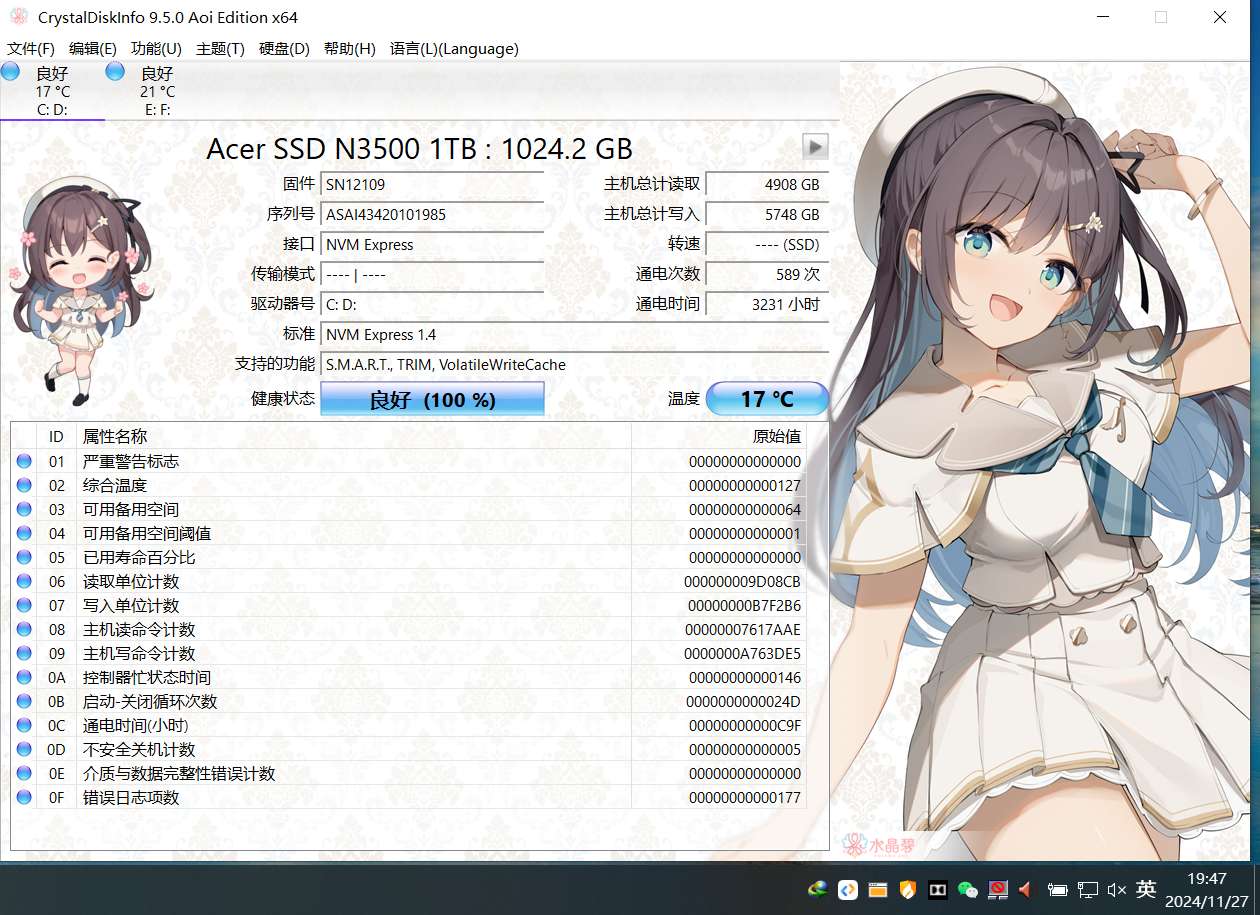The image size is (1260, 915).
Task: Click the status dot for 已用寿命百分比
Action: pyautogui.click(x=24, y=557)
